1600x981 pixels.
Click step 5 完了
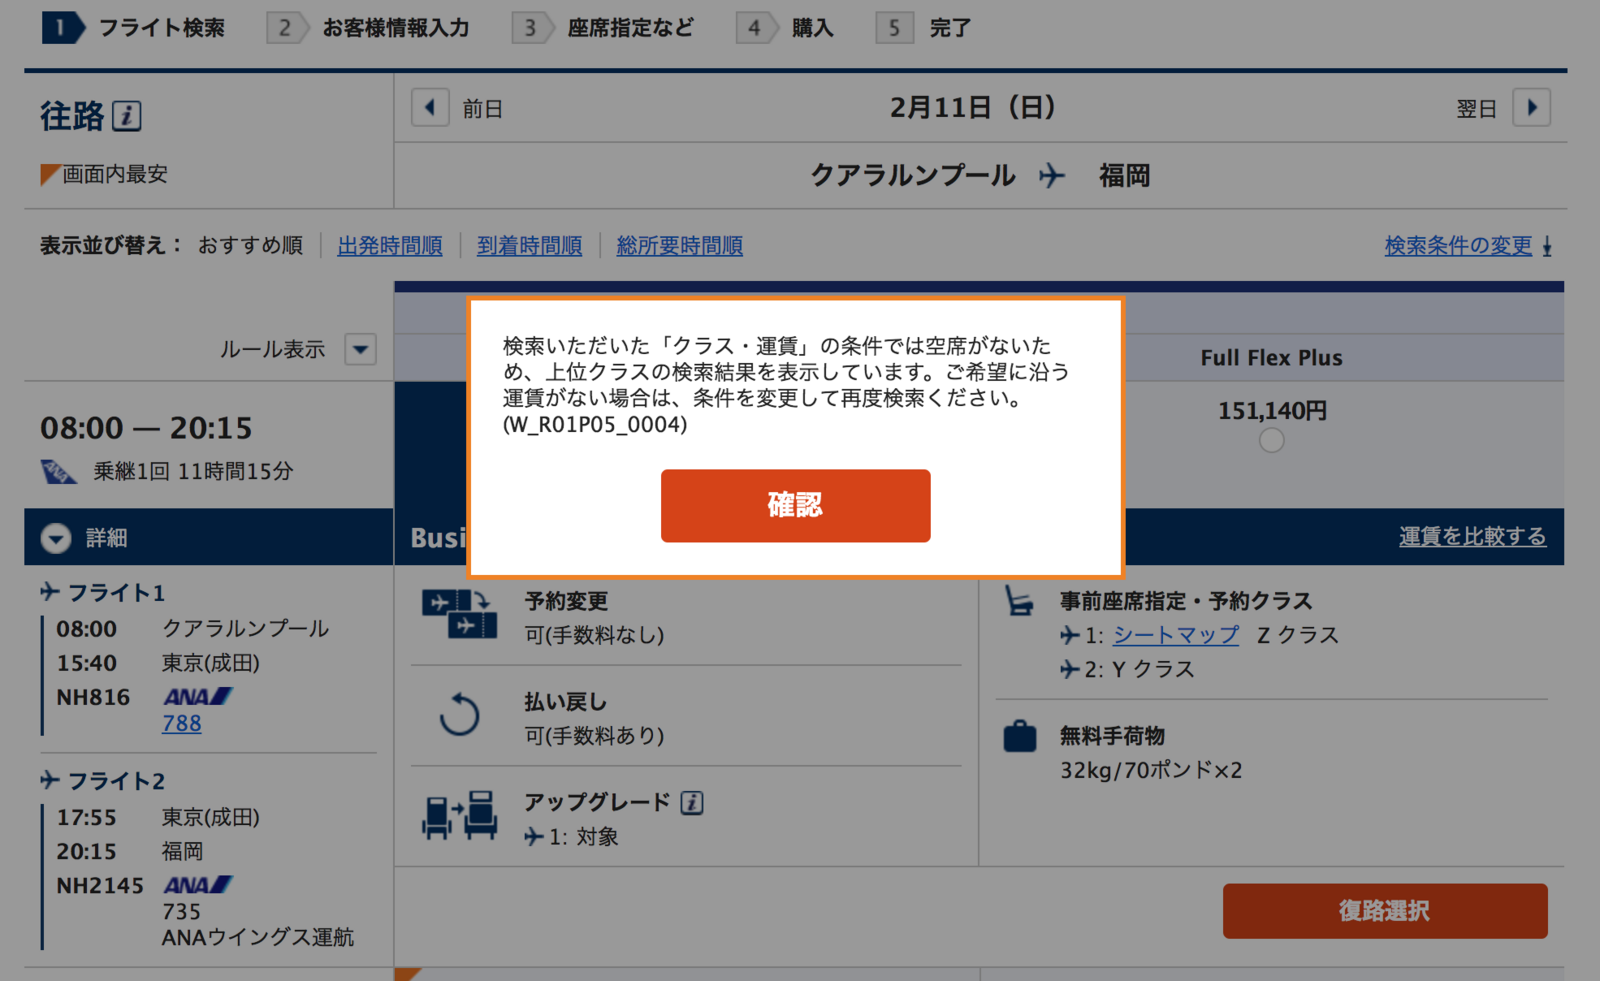click(x=924, y=28)
